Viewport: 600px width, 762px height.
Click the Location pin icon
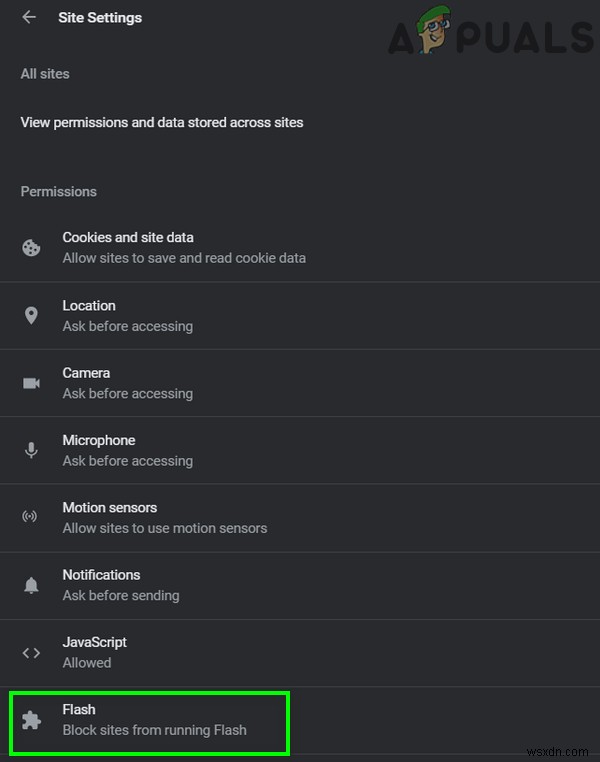click(31, 316)
